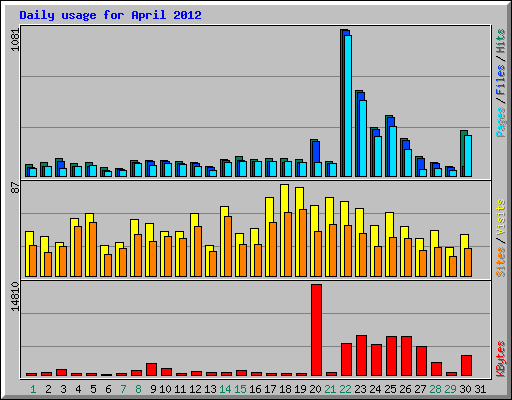The height and width of the screenshot is (400, 512).
Task: Click the 'KBytes' legend label
Action: coord(501,359)
